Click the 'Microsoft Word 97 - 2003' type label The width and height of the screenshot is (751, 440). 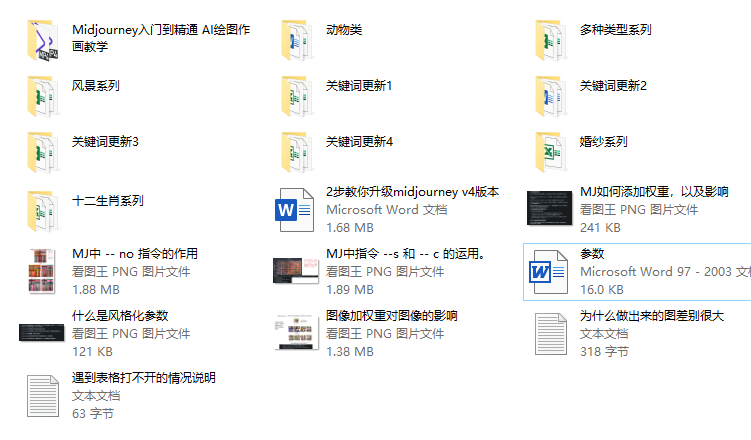coord(665,272)
